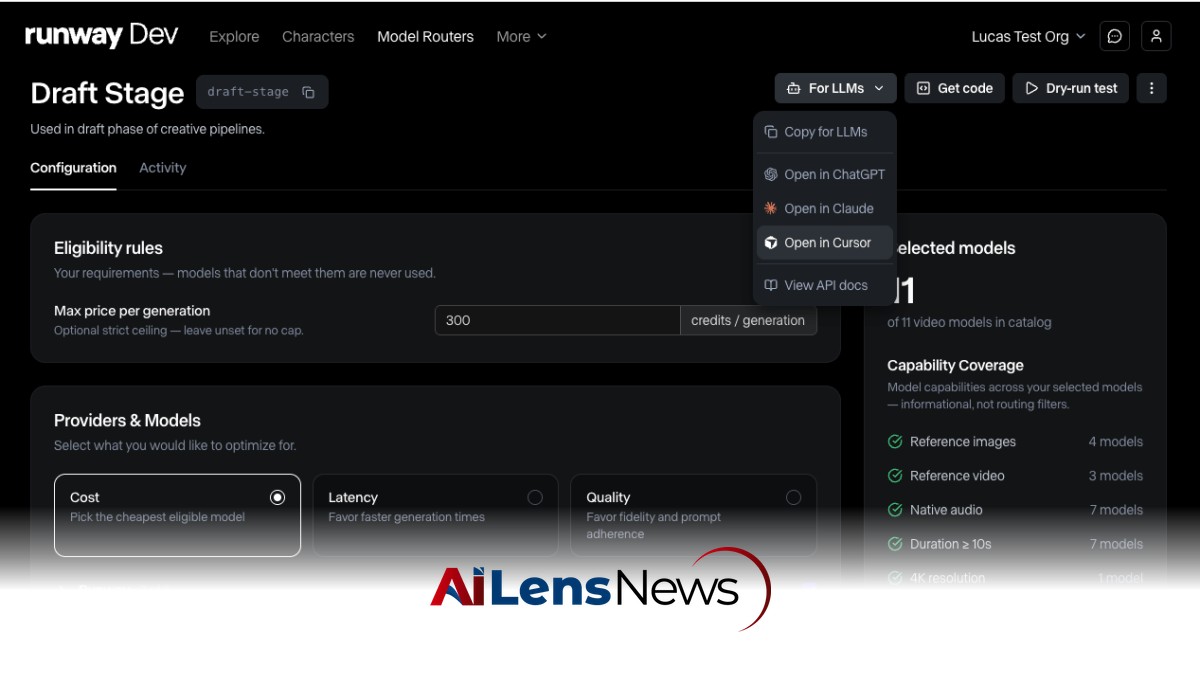Switch to the Configuration tab
Viewport: 1200px width, 675px height.
(73, 168)
